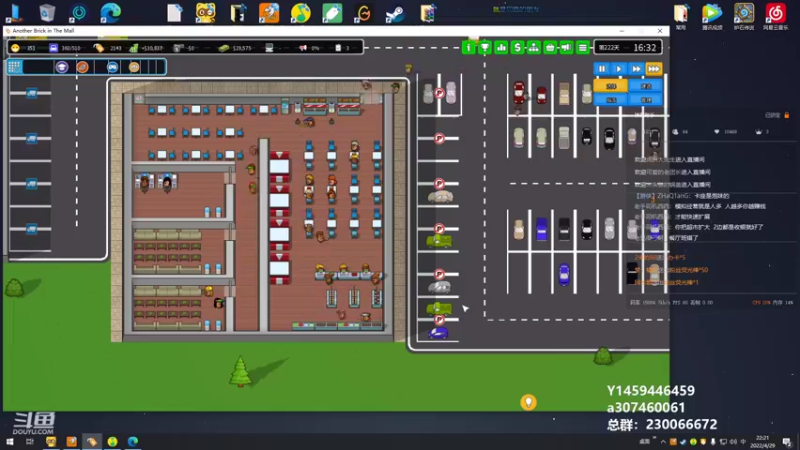The image size is (800, 450).
Task: Click the green cash balance icon
Action: click(x=223, y=48)
